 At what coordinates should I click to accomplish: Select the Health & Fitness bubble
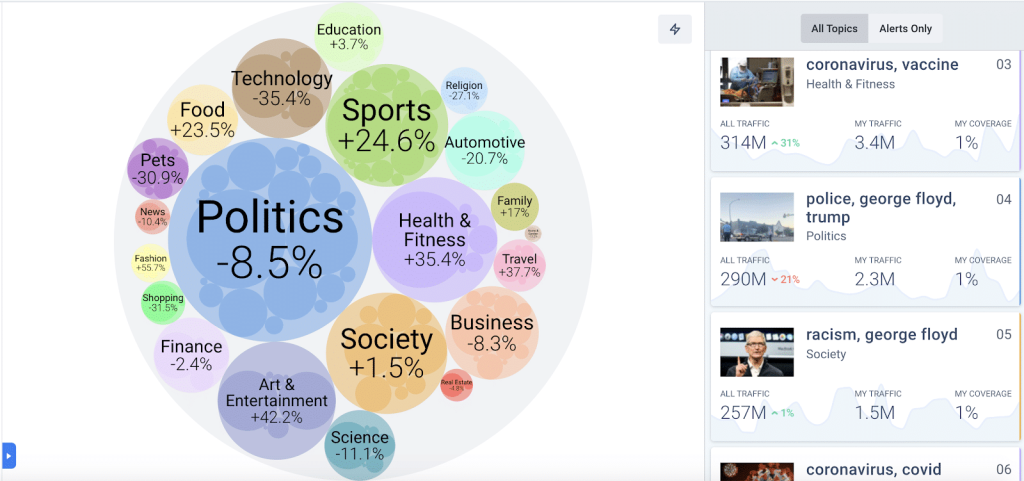[x=435, y=240]
